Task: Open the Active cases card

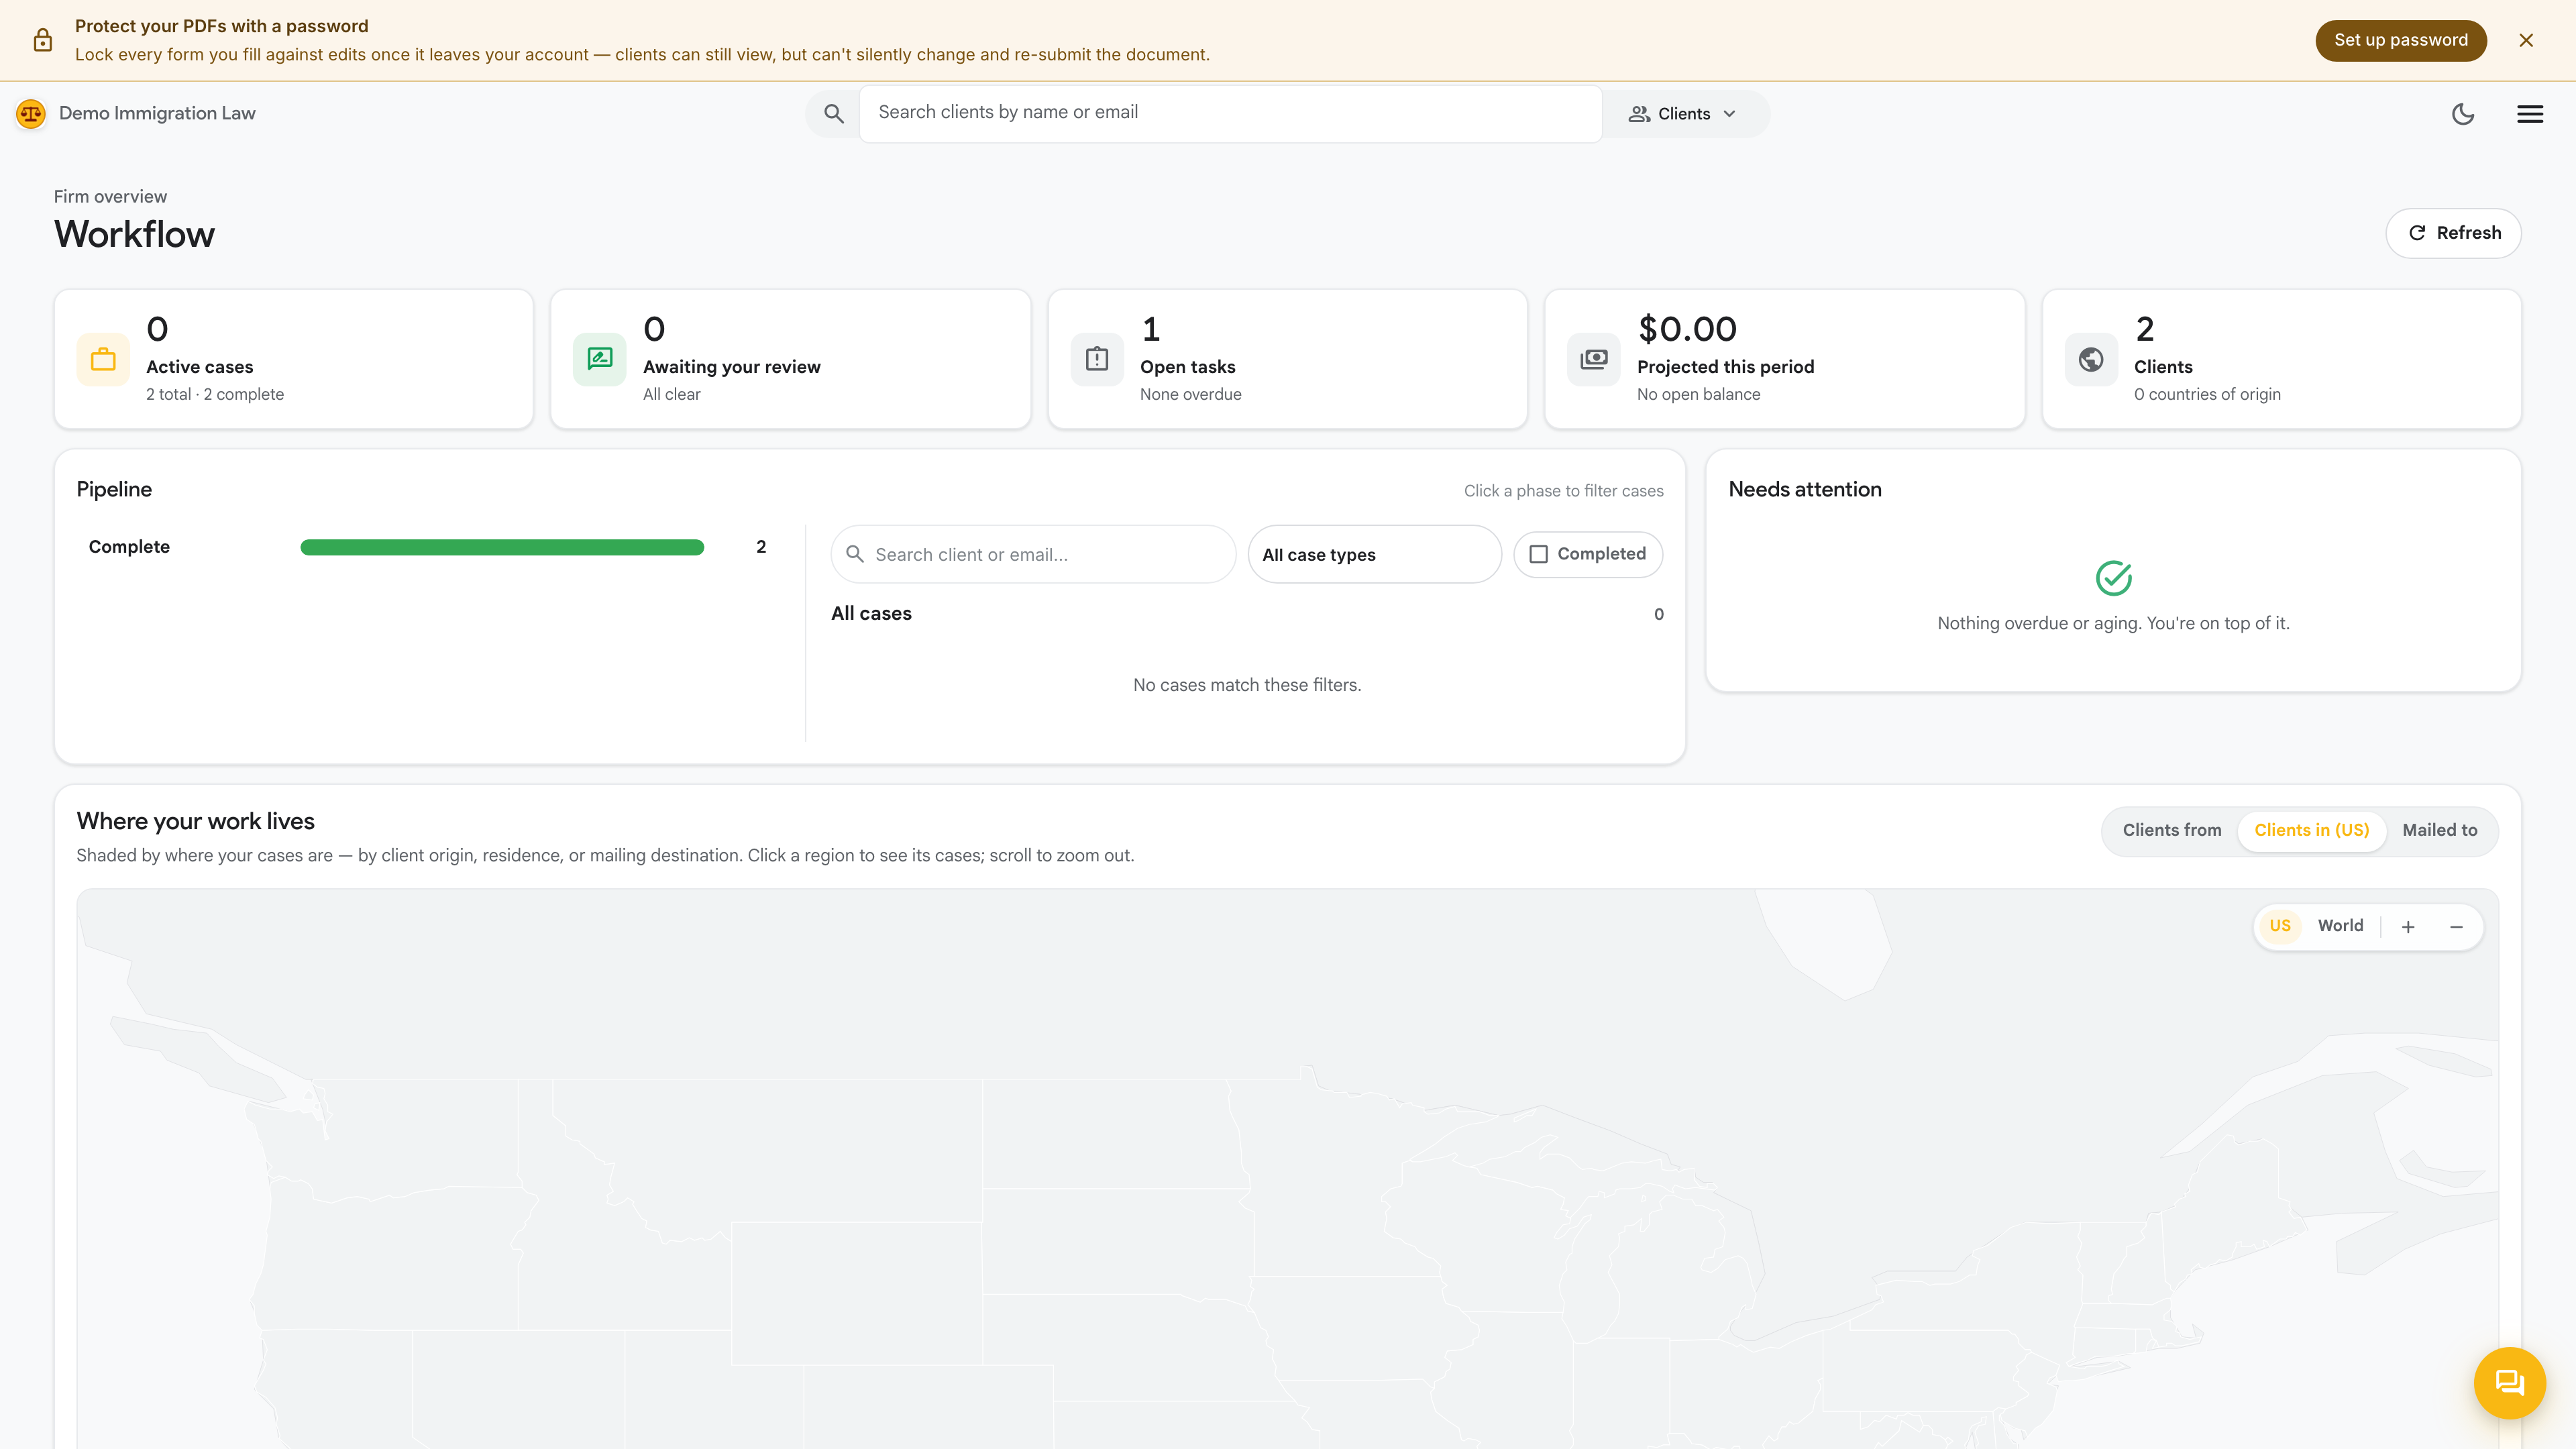Action: pyautogui.click(x=293, y=359)
